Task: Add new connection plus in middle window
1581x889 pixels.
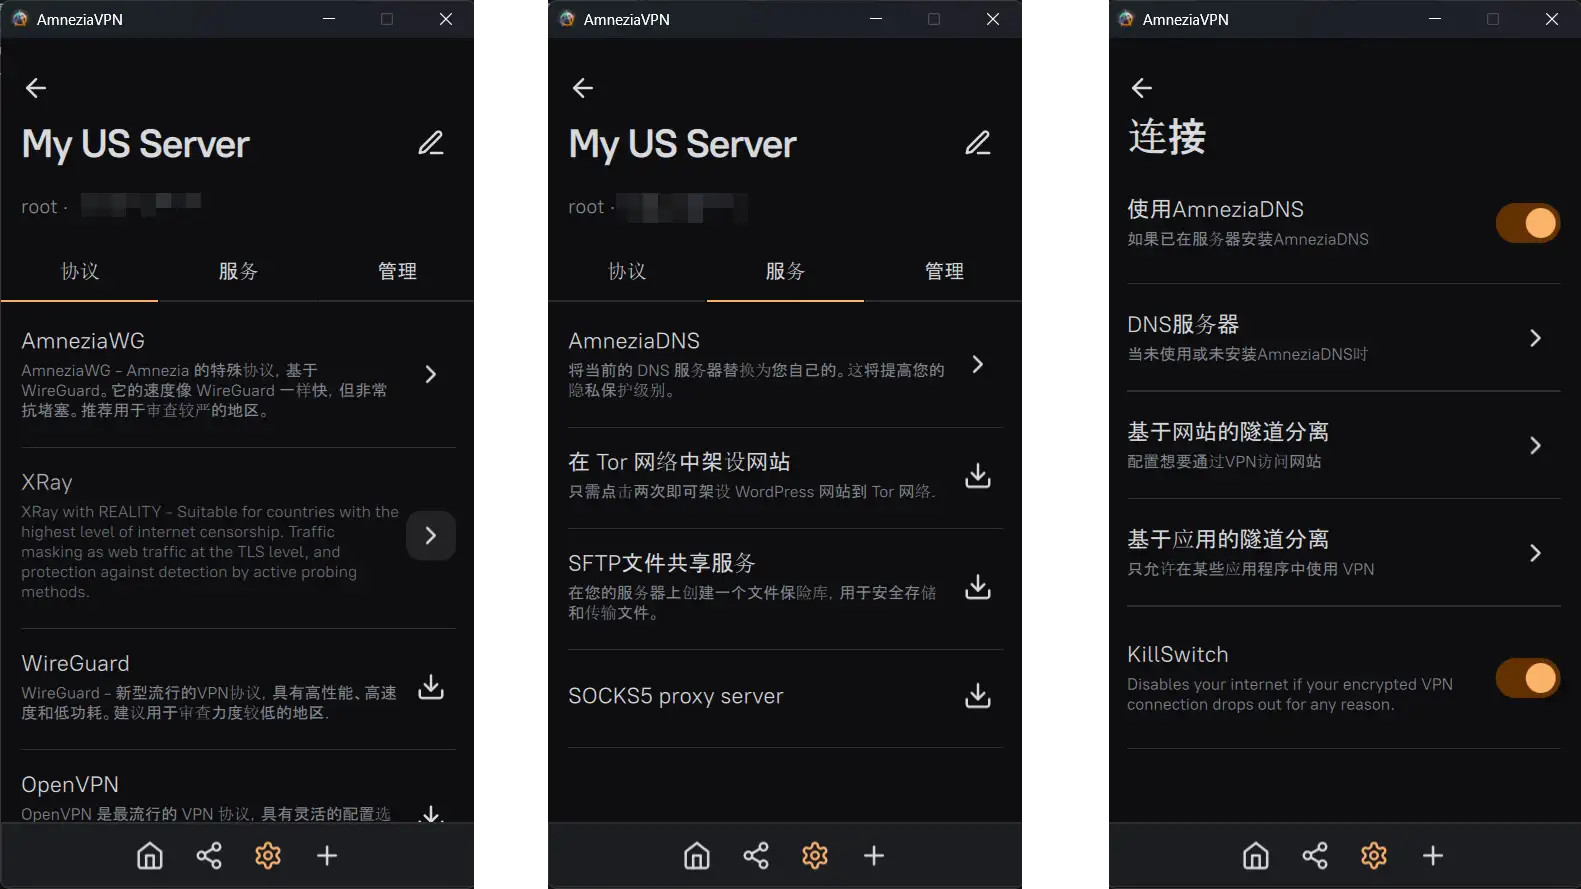Action: click(x=874, y=856)
